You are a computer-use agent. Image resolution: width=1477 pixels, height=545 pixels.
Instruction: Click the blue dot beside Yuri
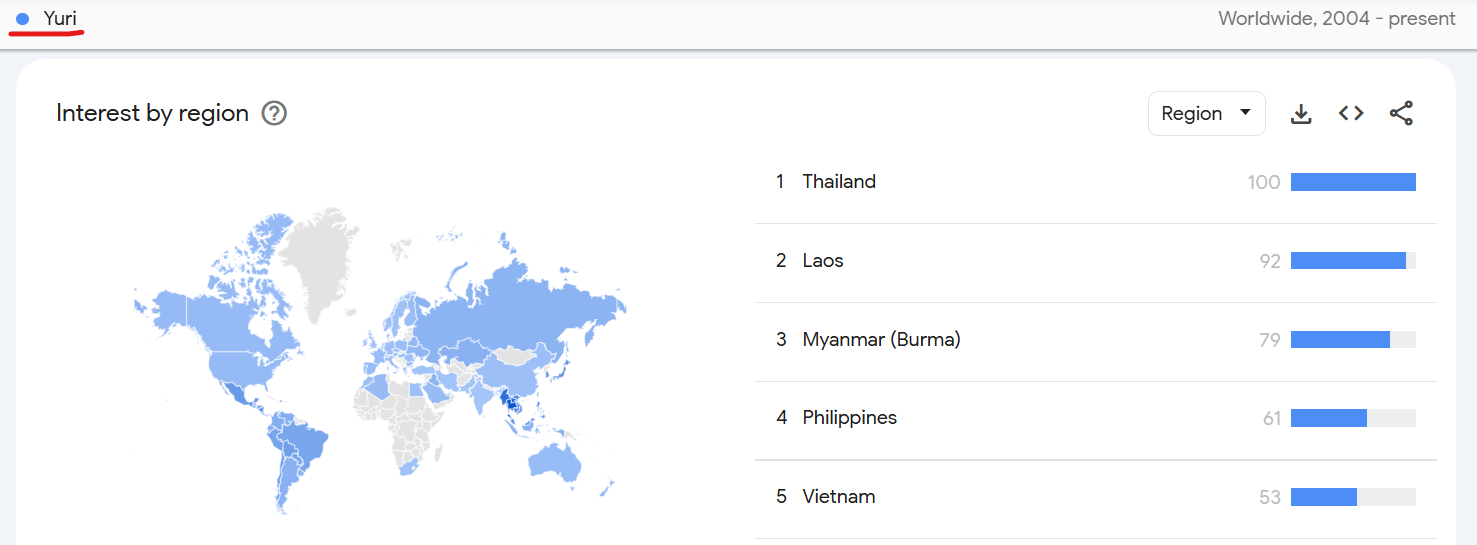pos(23,19)
